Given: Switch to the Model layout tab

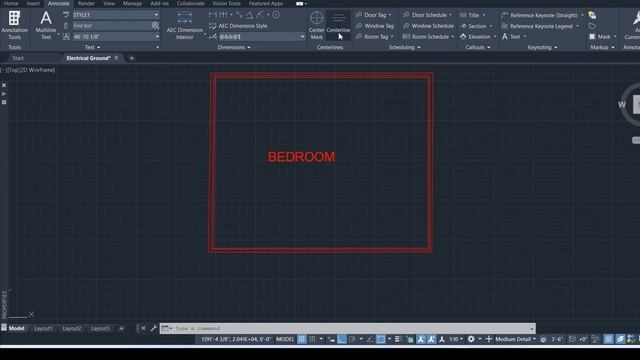Looking at the screenshot, I should [x=16, y=328].
